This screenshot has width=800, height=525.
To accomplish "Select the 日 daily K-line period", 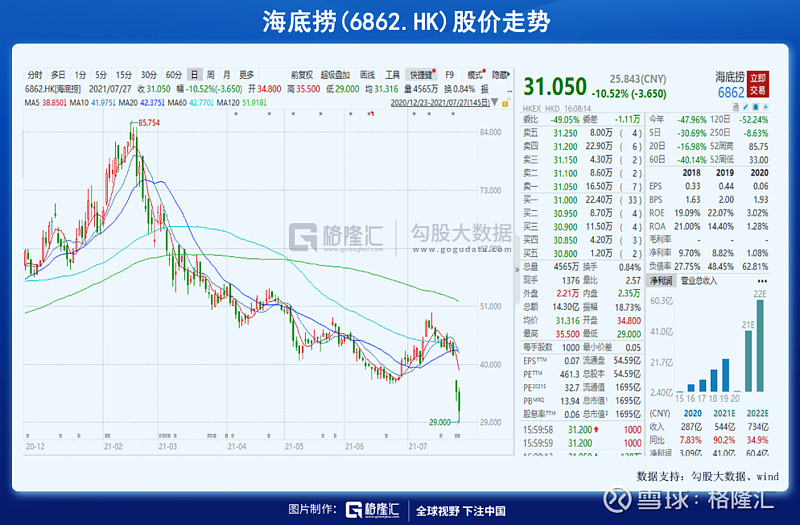I will pyautogui.click(x=194, y=75).
